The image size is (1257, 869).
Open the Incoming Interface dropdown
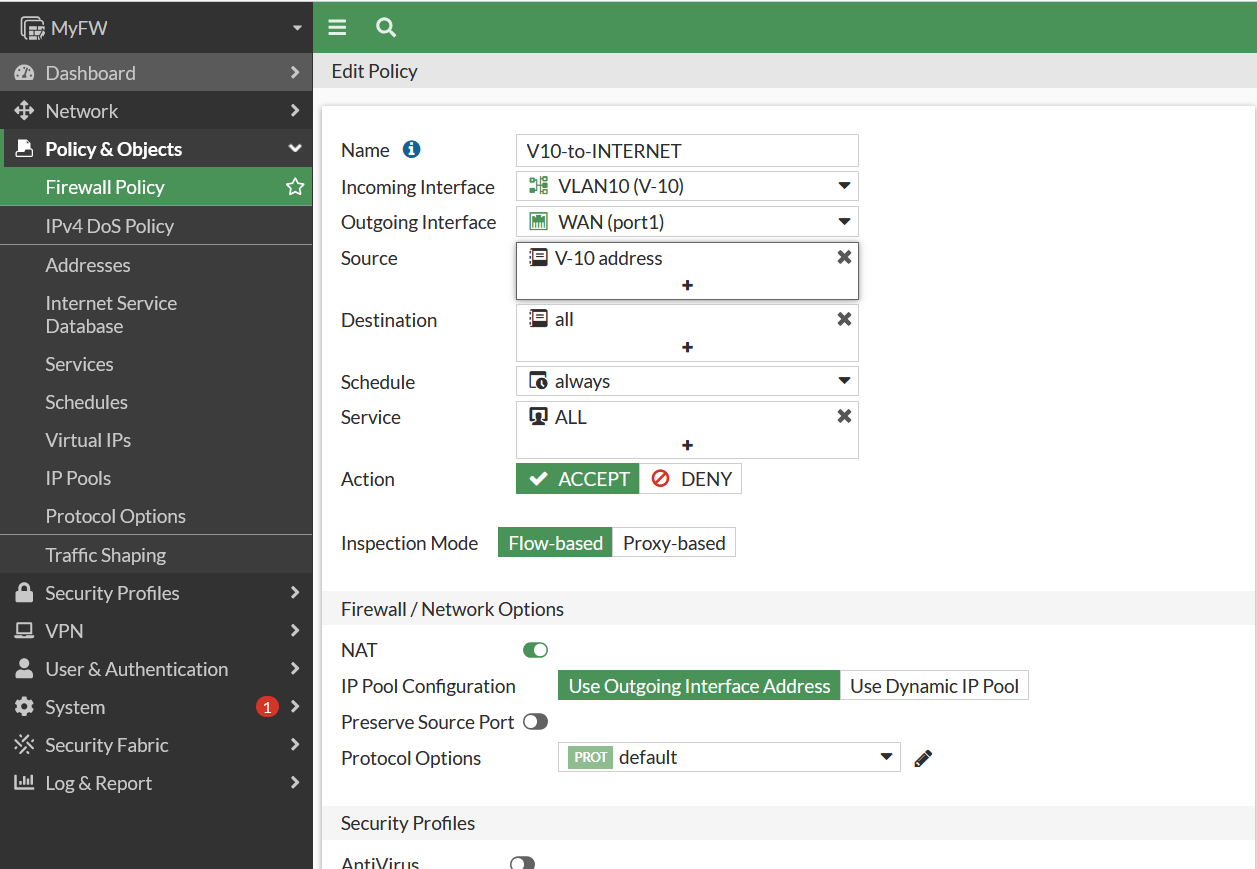pos(687,186)
